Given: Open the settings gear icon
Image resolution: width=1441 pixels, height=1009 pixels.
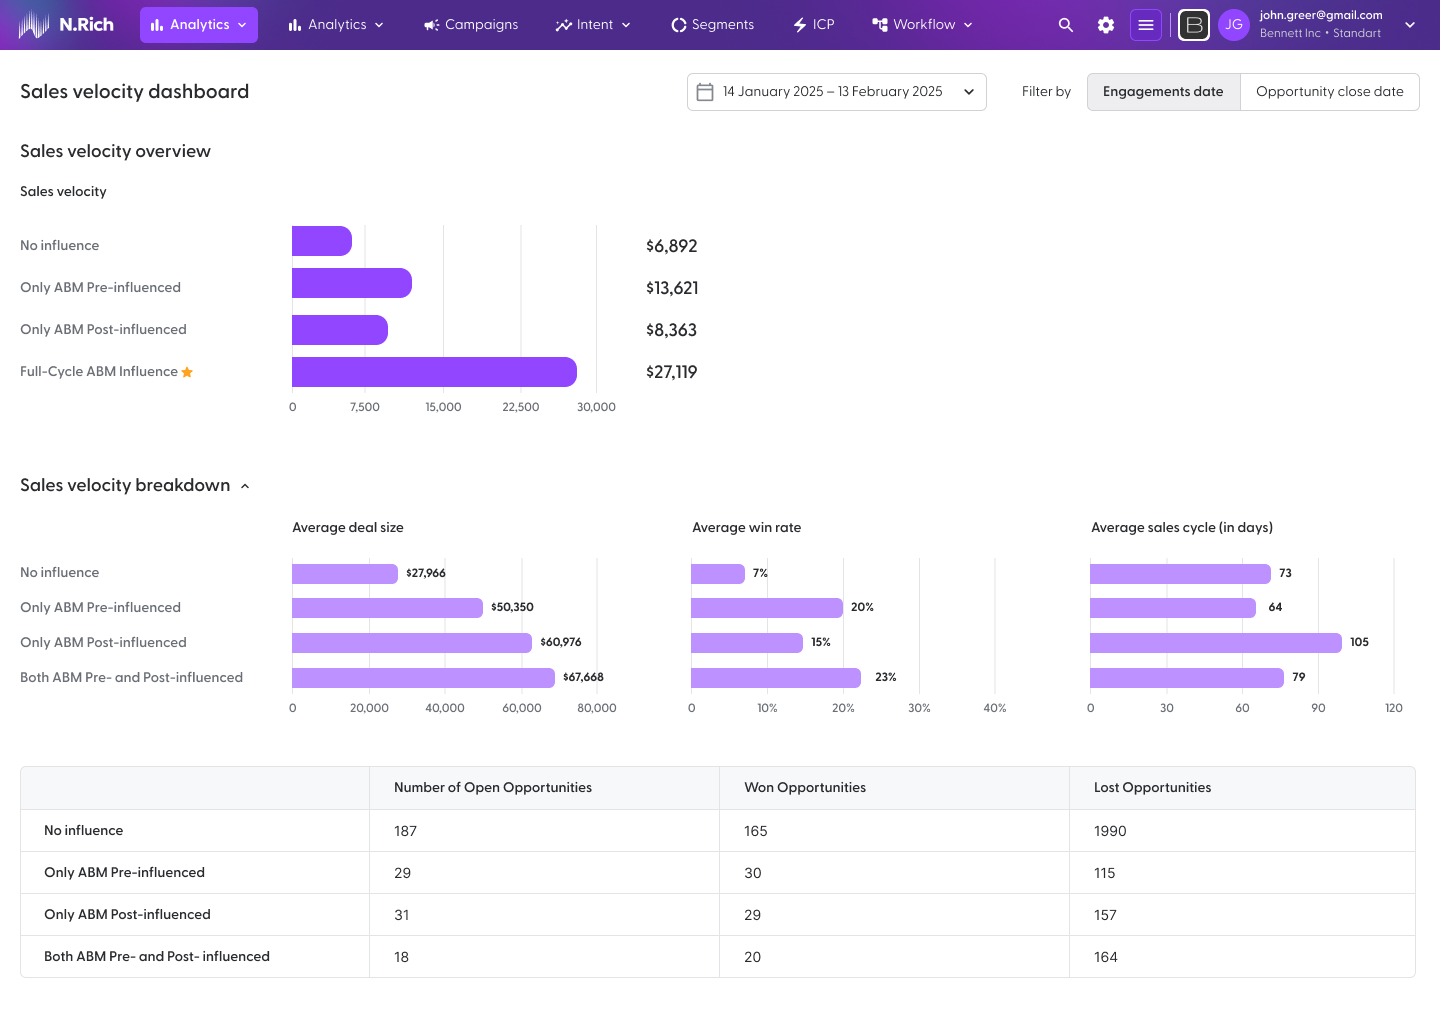Looking at the screenshot, I should [x=1105, y=25].
